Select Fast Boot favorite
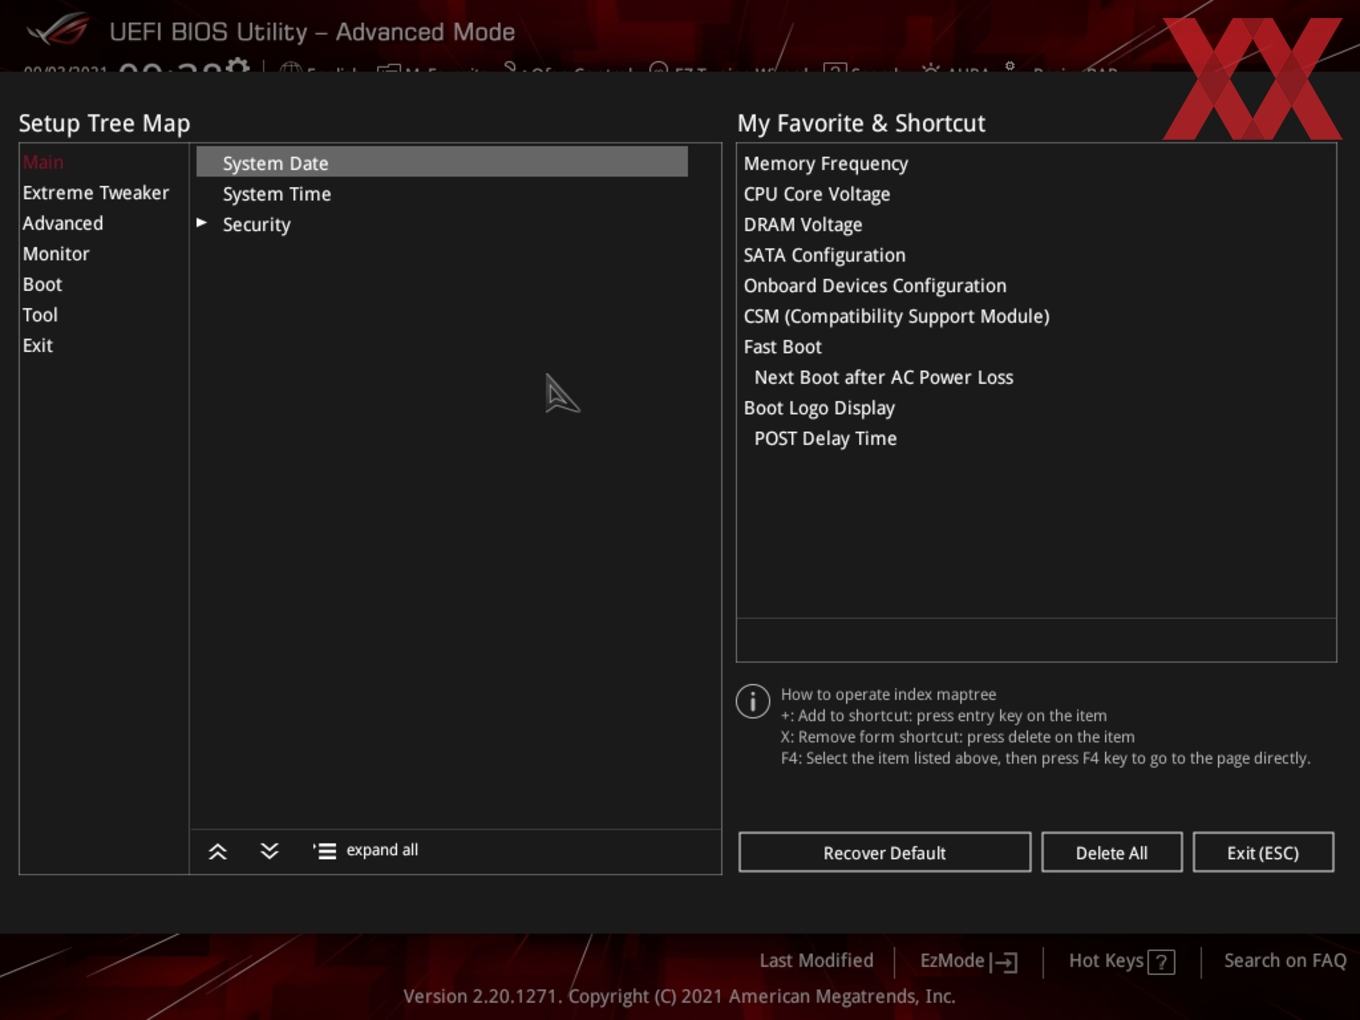The image size is (1360, 1020). (783, 347)
